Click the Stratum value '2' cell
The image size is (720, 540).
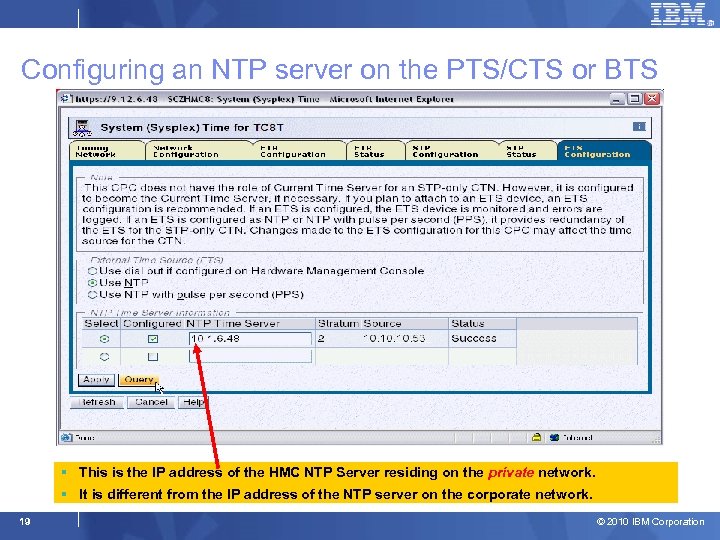click(x=321, y=339)
